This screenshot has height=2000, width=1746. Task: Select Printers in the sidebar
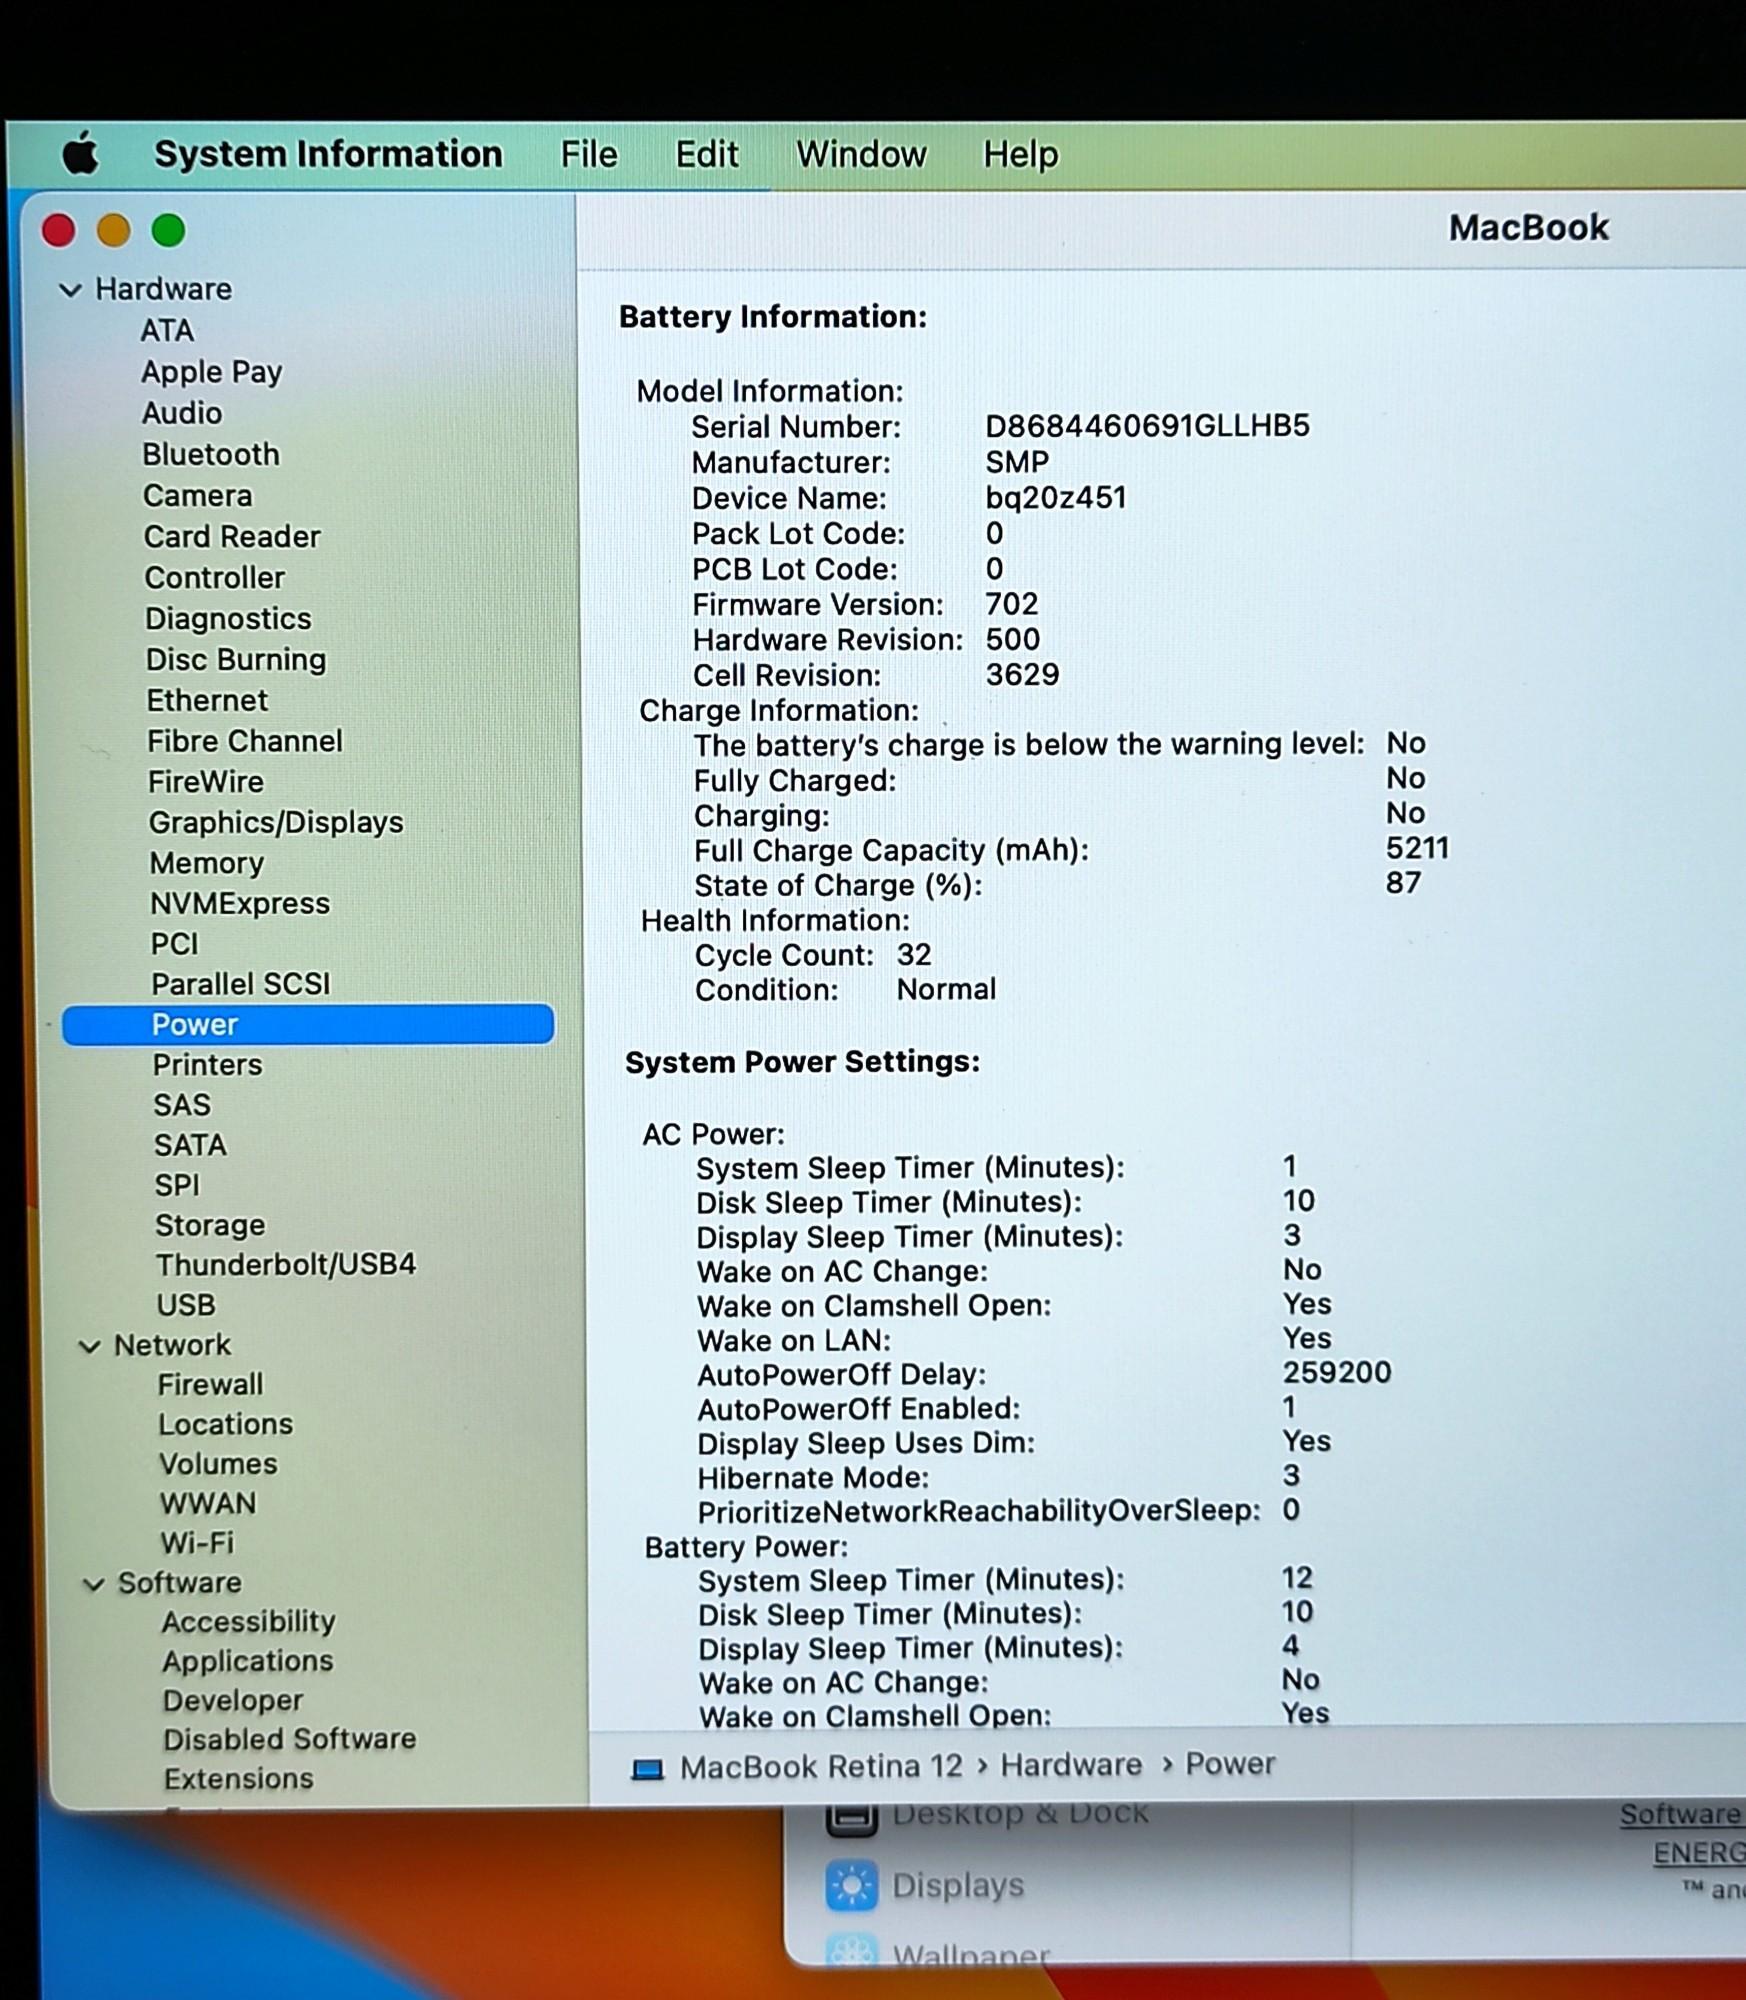click(207, 1065)
